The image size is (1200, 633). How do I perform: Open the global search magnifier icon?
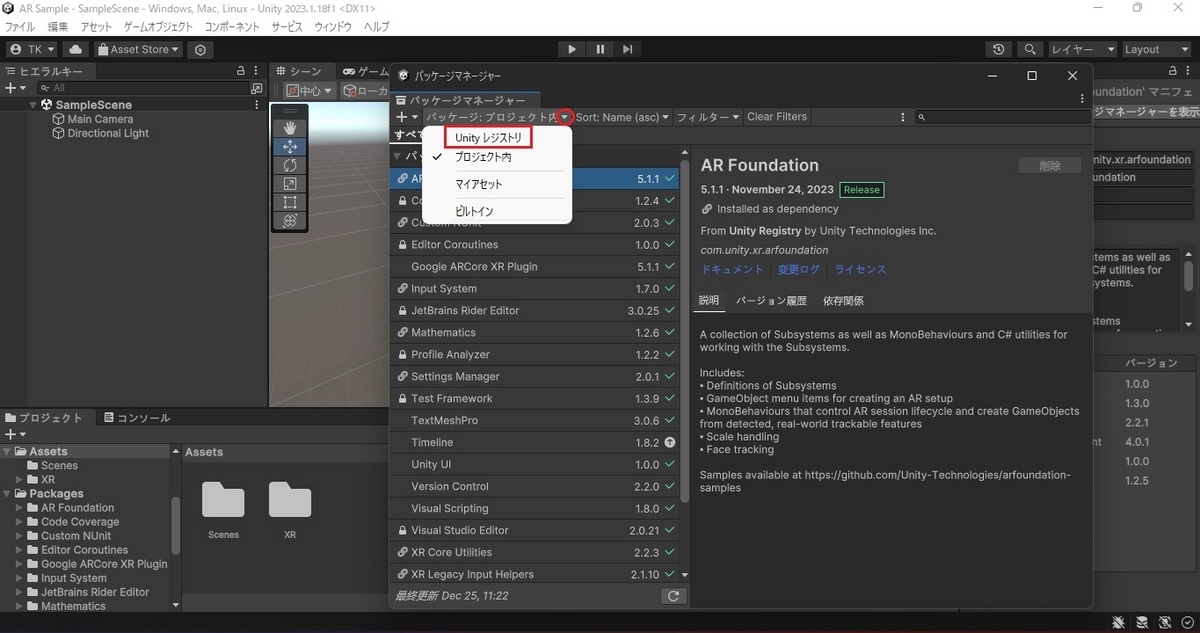[1029, 49]
